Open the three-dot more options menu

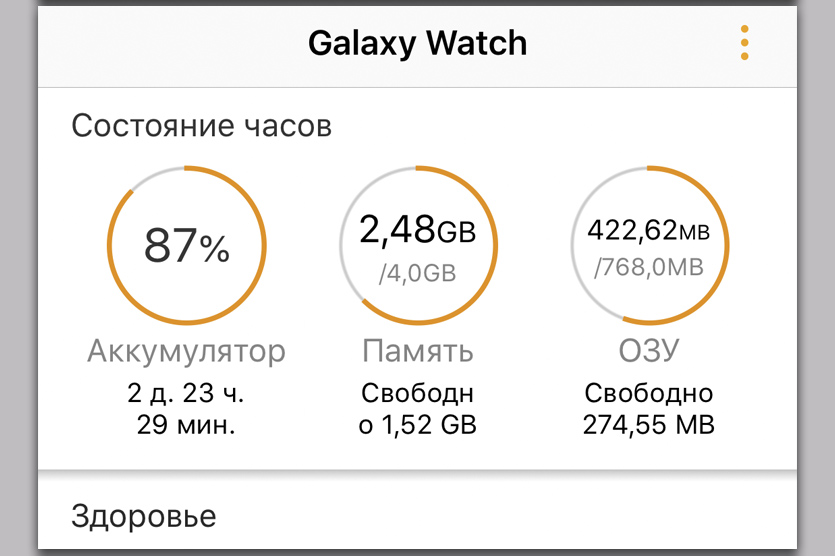point(744,43)
